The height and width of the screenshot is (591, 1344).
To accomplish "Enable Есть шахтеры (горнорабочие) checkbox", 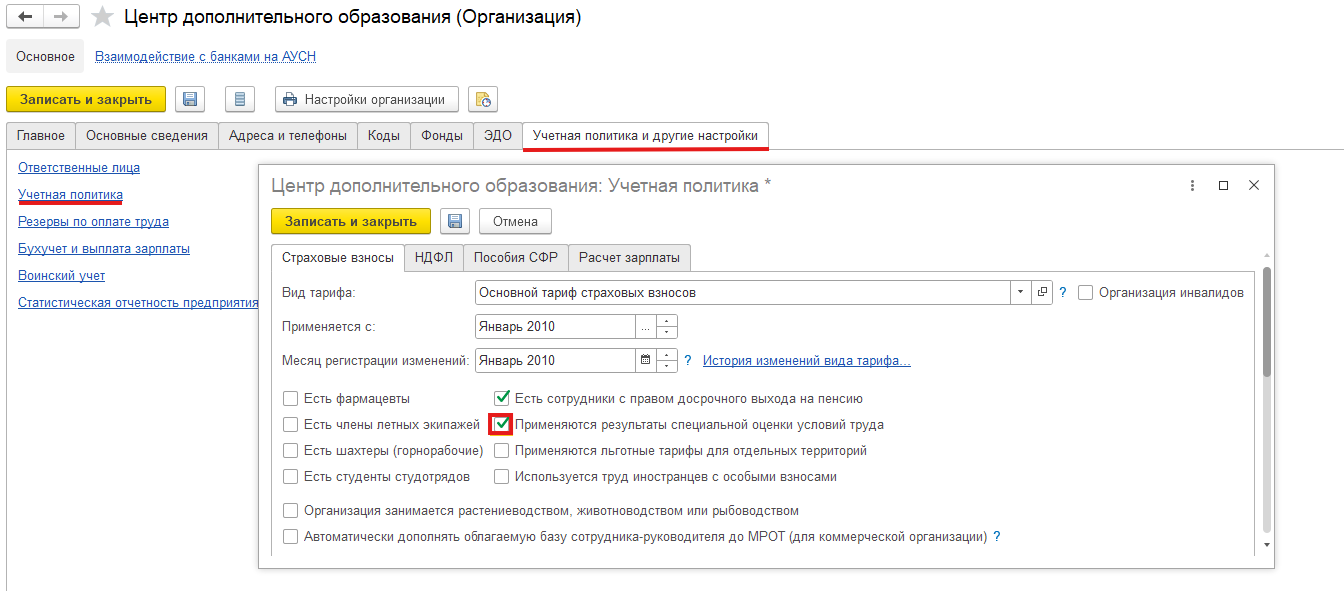I will tap(291, 450).
